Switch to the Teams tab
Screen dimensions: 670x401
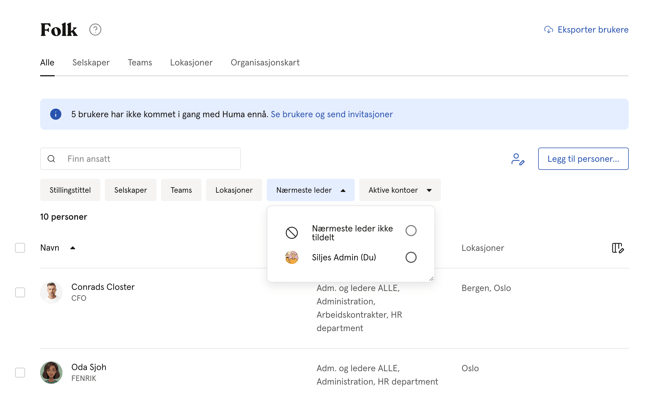(140, 62)
